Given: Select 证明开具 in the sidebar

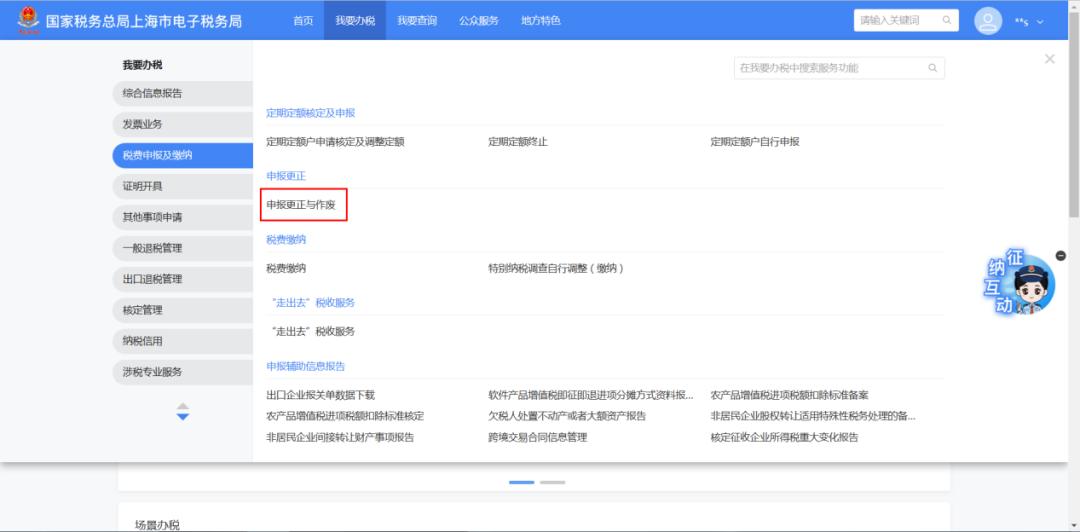Looking at the screenshot, I should (x=142, y=186).
